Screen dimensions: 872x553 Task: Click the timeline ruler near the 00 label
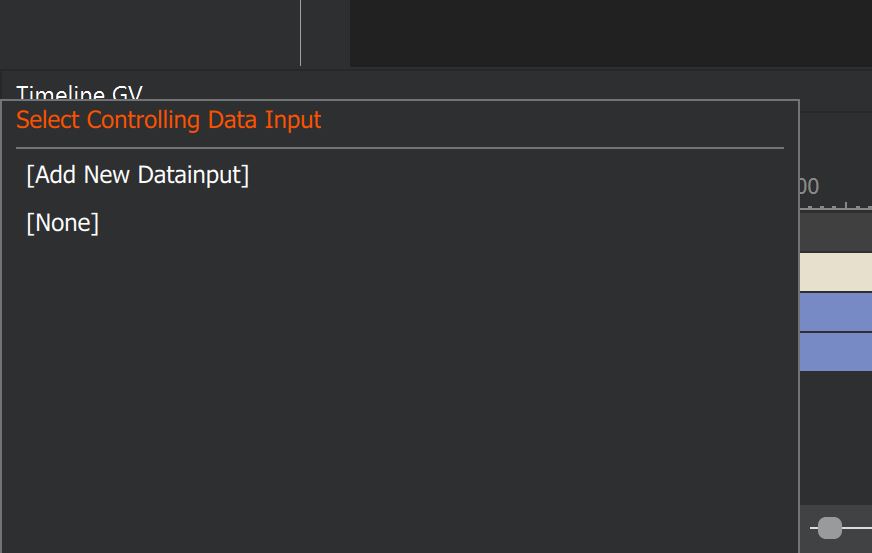[x=809, y=187]
